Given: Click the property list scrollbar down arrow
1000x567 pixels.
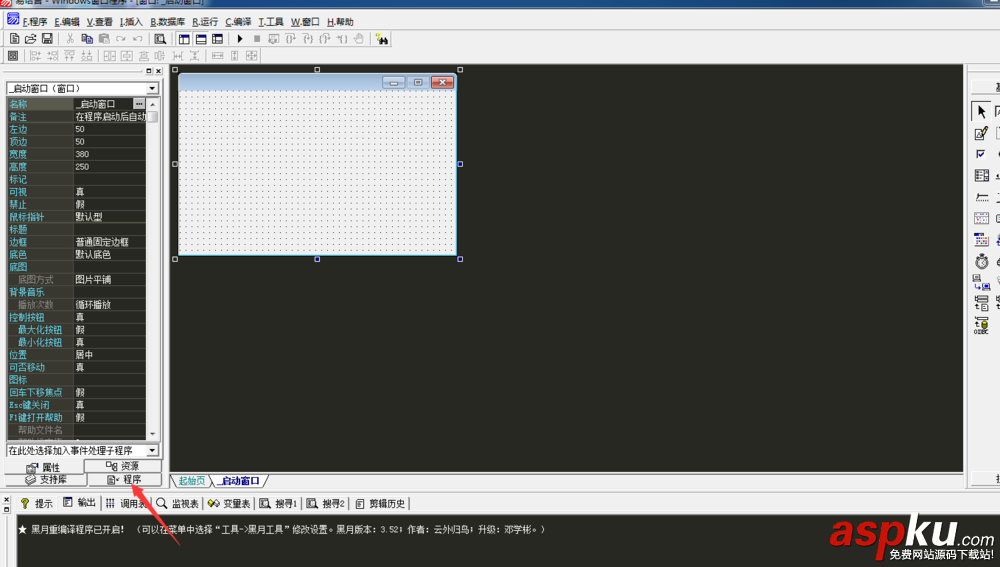Looking at the screenshot, I should click(x=152, y=434).
